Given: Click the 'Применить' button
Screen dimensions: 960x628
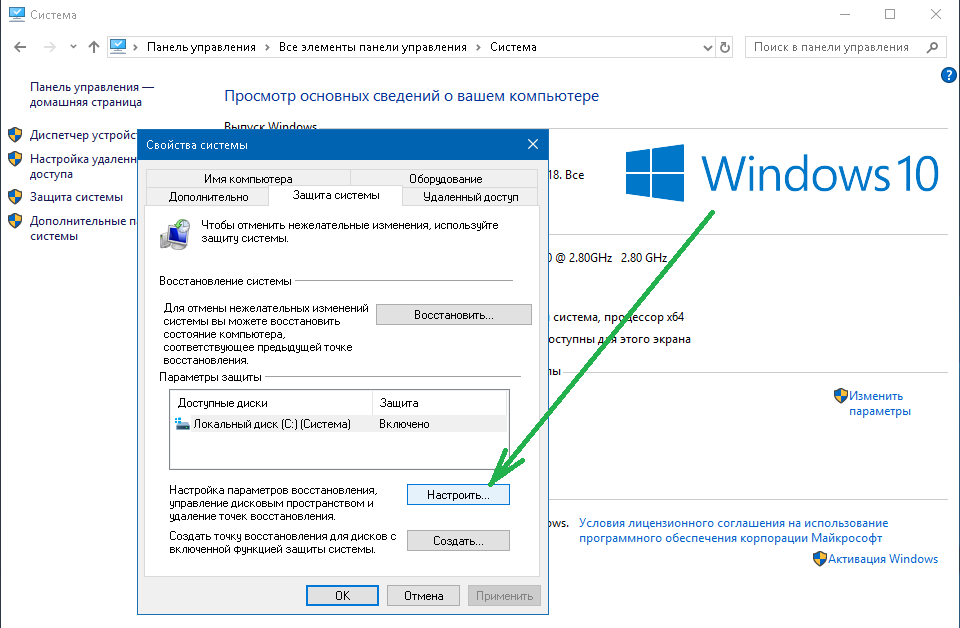Looking at the screenshot, I should point(504,596).
